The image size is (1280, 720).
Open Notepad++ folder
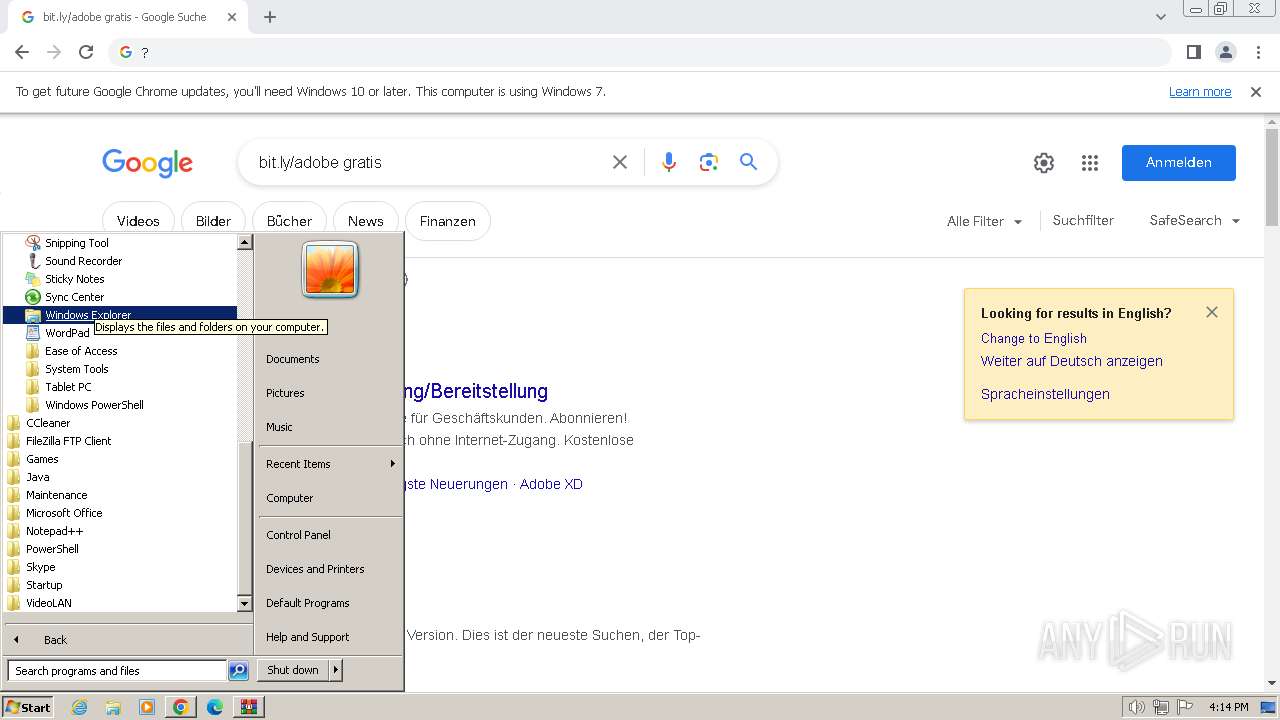pyautogui.click(x=54, y=531)
